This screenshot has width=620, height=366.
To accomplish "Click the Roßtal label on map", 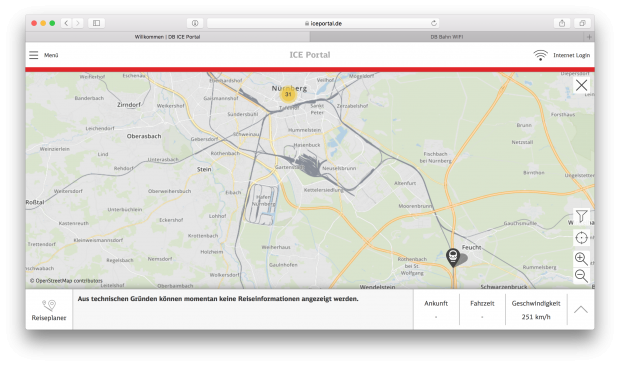I will (35, 202).
